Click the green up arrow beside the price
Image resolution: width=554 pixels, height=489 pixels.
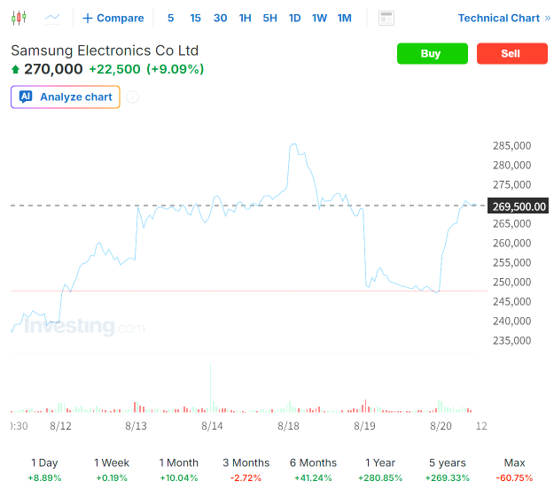coord(15,69)
